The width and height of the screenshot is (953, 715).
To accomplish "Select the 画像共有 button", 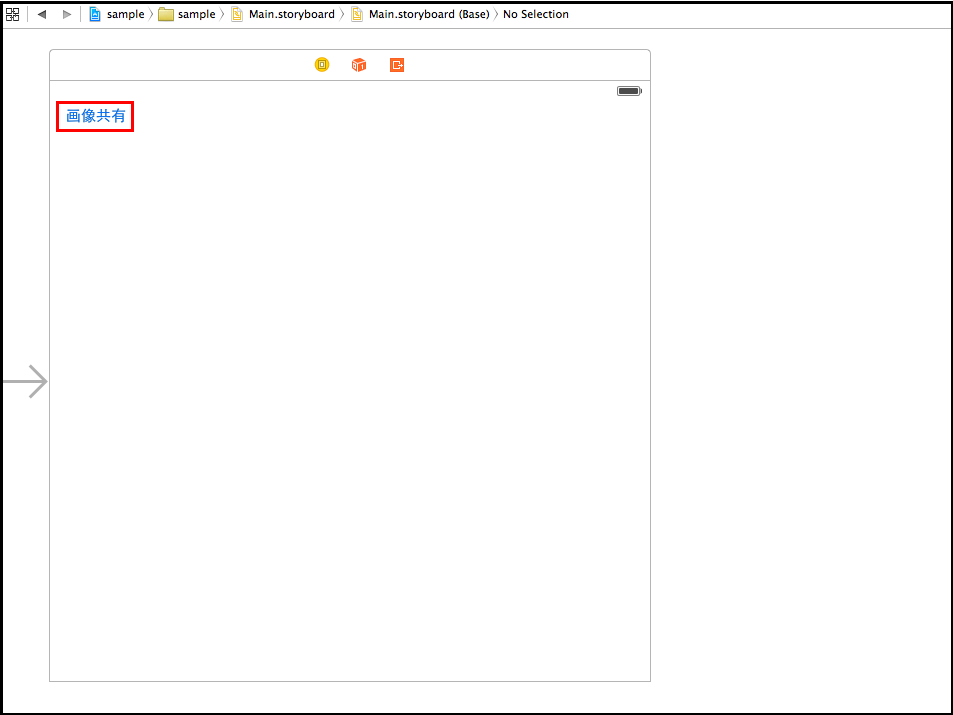I will (95, 116).
